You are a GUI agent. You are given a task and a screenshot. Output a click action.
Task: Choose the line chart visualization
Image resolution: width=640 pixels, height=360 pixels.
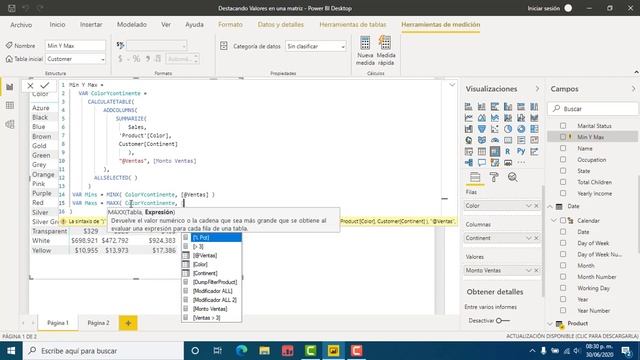coord(469,118)
